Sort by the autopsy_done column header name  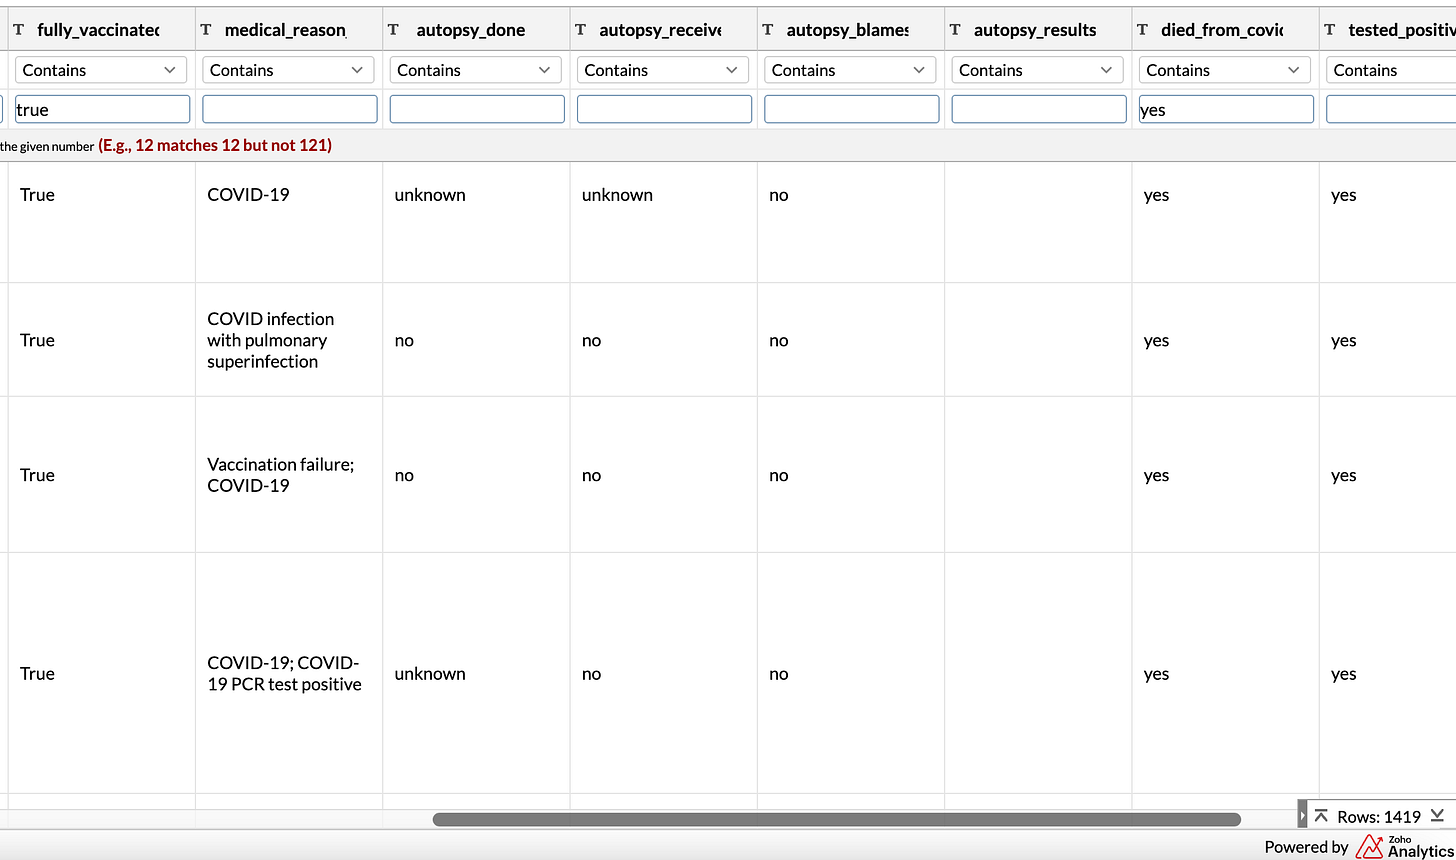pyautogui.click(x=470, y=30)
